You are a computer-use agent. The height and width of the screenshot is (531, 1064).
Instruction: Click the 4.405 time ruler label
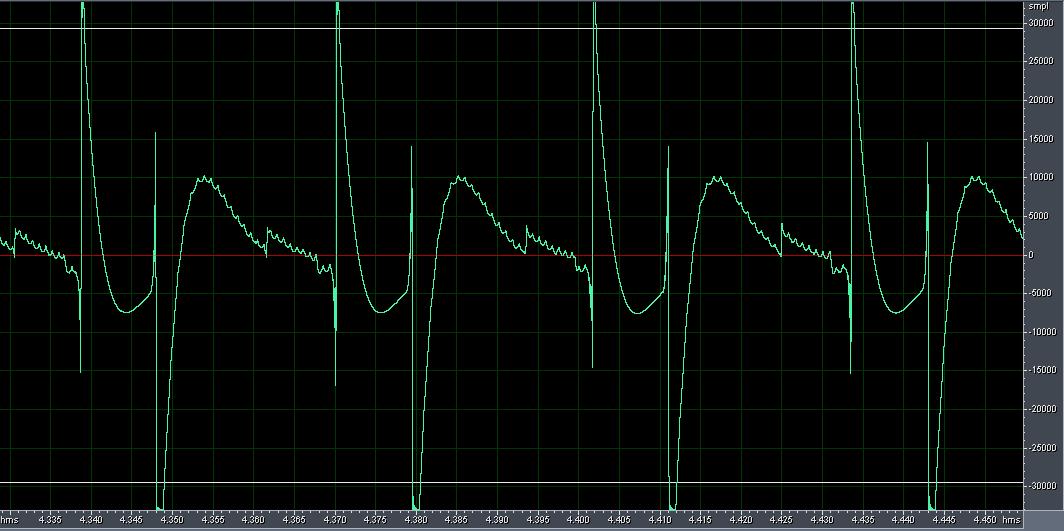[620, 520]
